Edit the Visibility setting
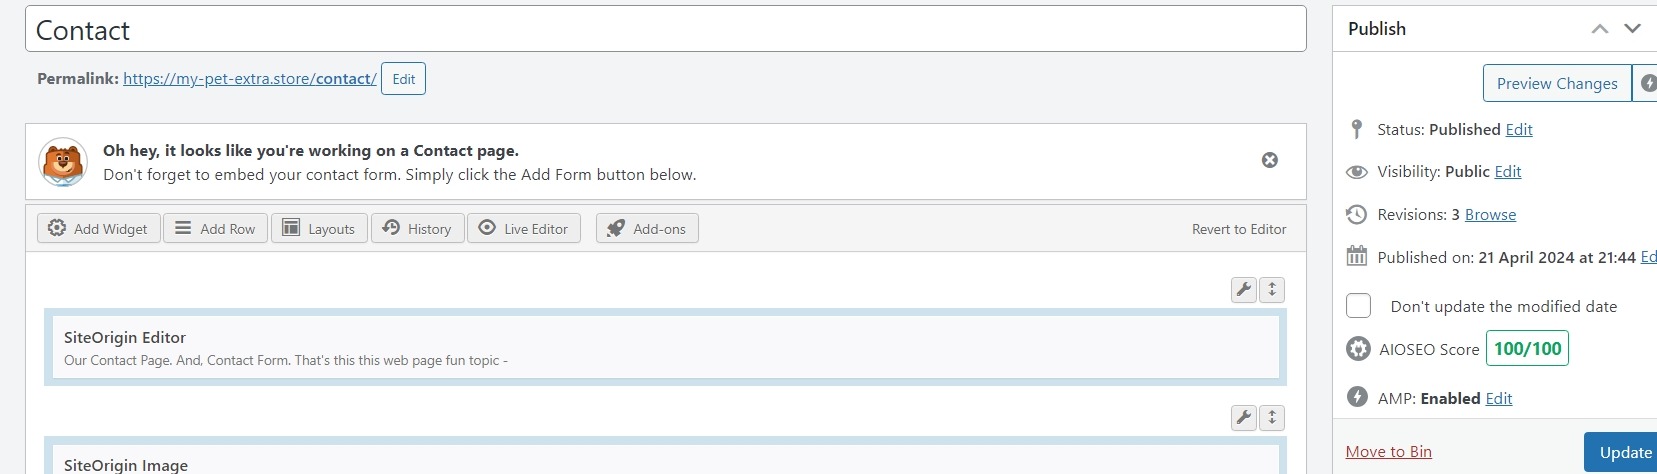The image size is (1657, 474). [x=1507, y=172]
